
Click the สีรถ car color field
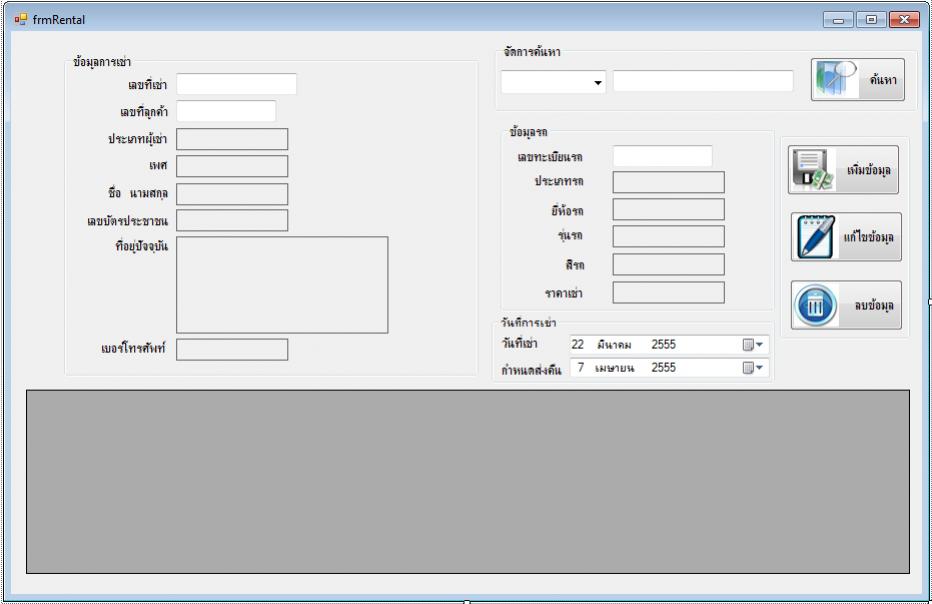click(669, 264)
